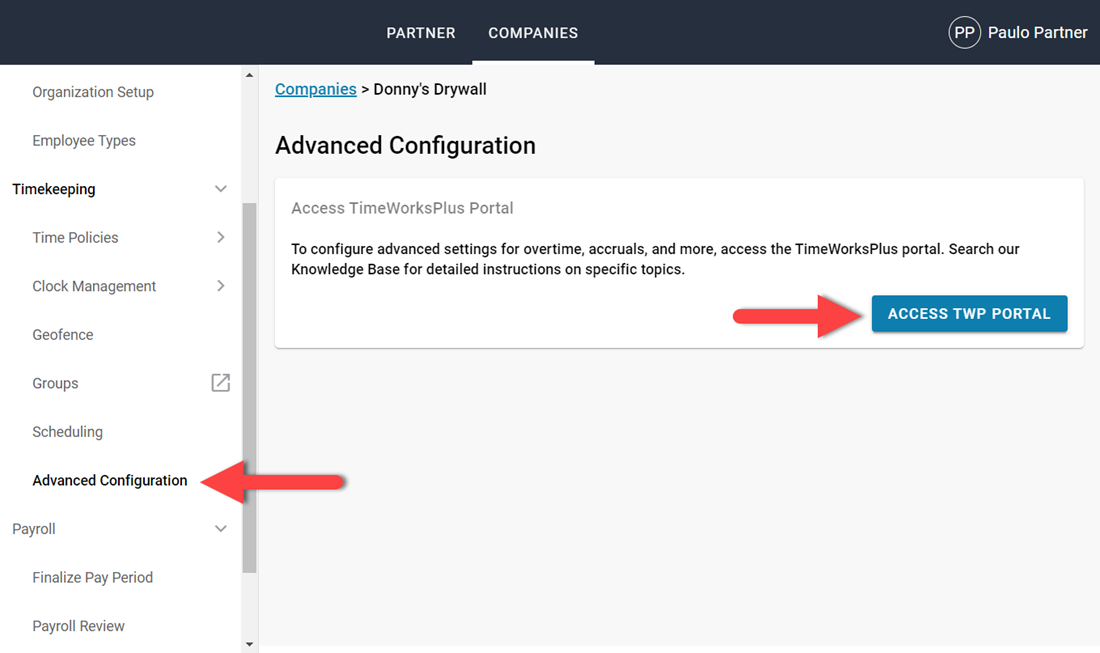
Task: Open Groups using the external link icon
Action: [x=220, y=383]
